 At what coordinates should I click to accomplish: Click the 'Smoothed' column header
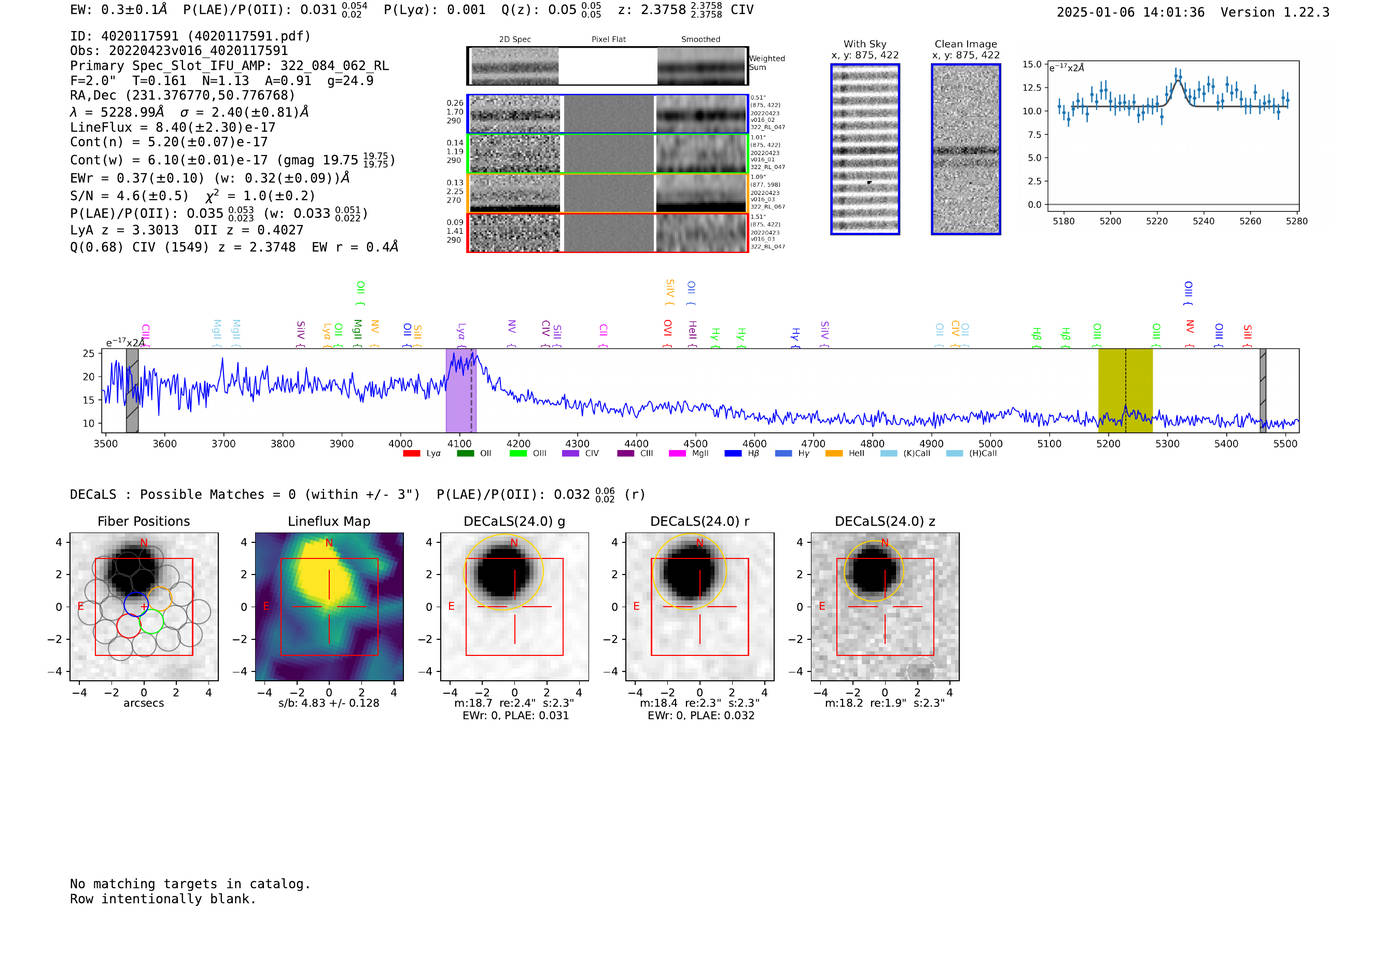[x=700, y=40]
